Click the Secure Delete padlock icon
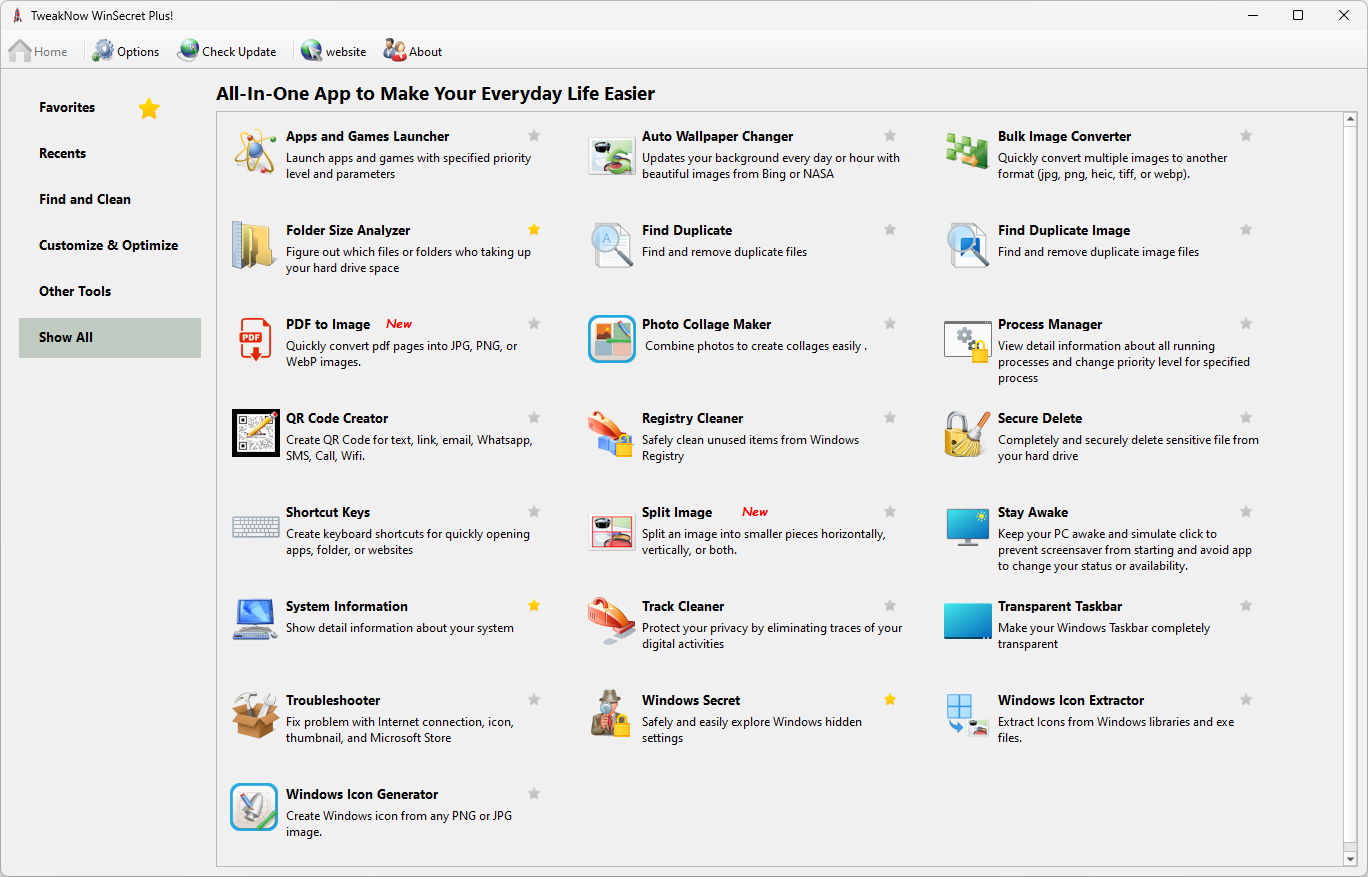1368x877 pixels. pyautogui.click(x=967, y=433)
